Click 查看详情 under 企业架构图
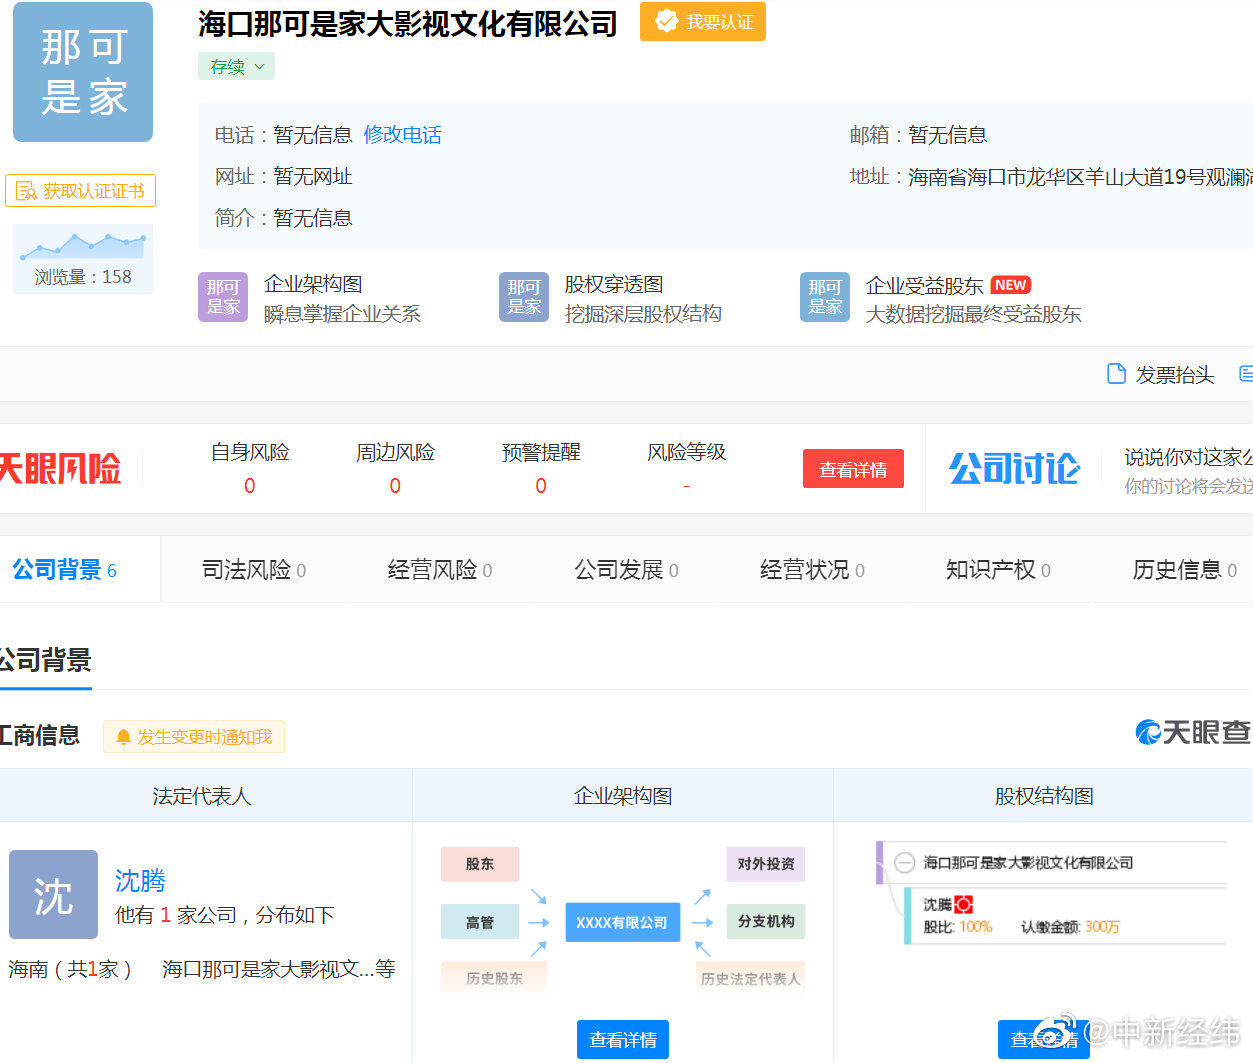Viewport: 1253px width, 1063px height. point(623,1040)
